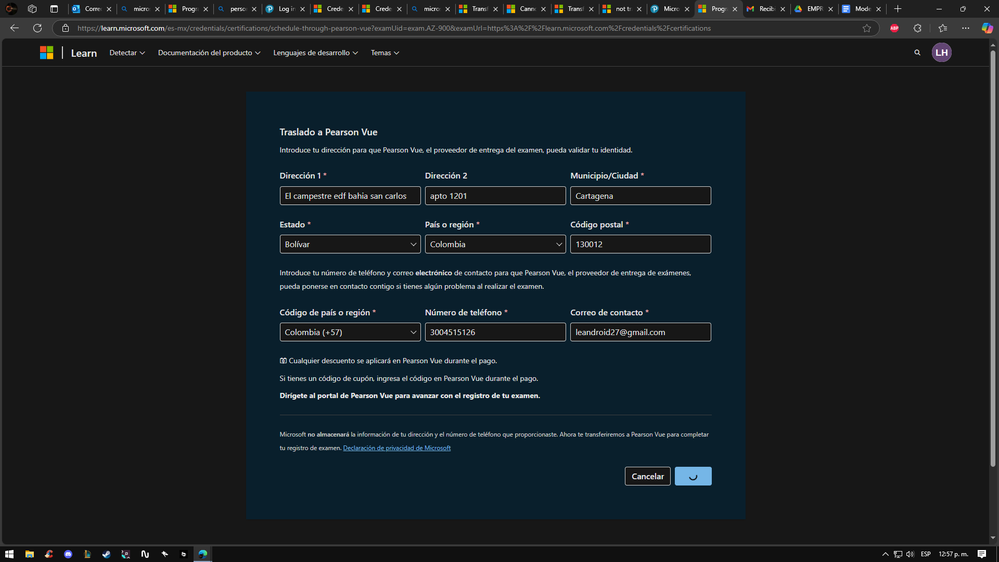
Task: Open File Explorer from the taskbar
Action: 29,554
